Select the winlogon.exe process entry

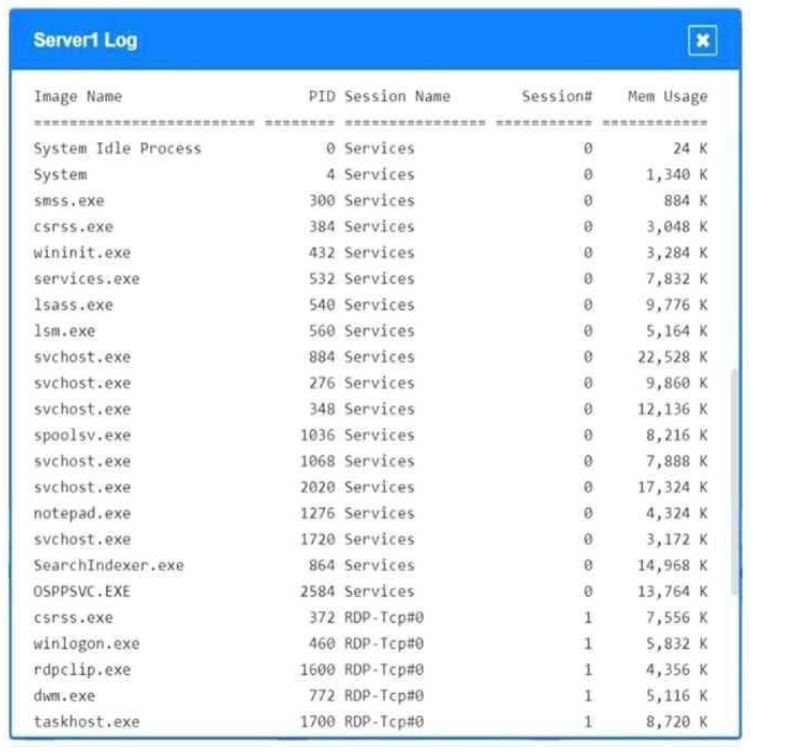(86, 643)
